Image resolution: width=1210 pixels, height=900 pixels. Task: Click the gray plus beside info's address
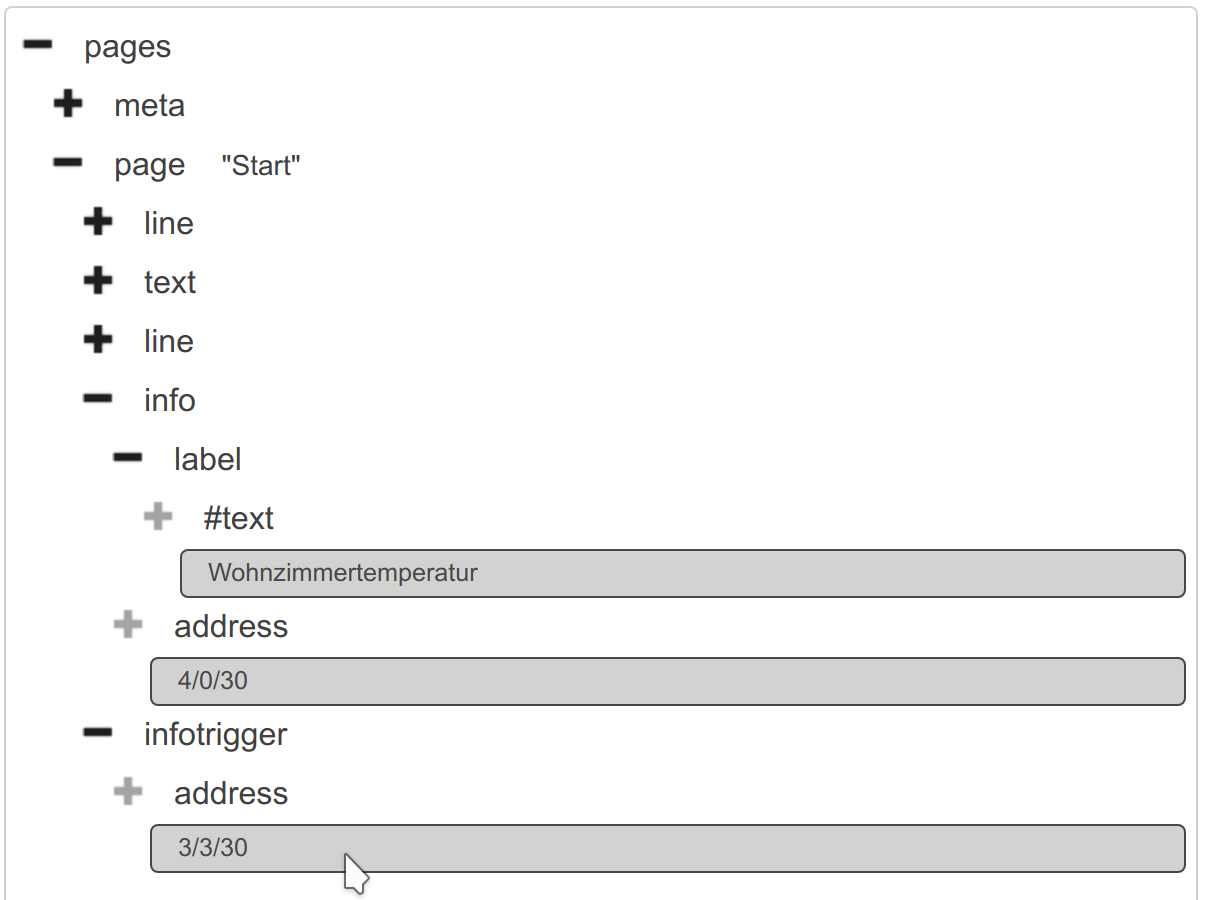coord(128,625)
